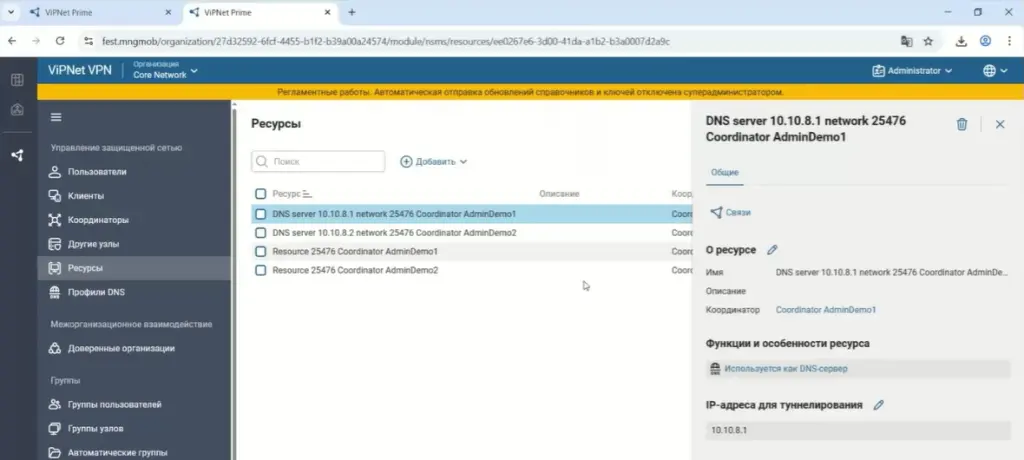Click the site info icon in address bar
Image resolution: width=1024 pixels, height=460 pixels.
(x=89, y=41)
